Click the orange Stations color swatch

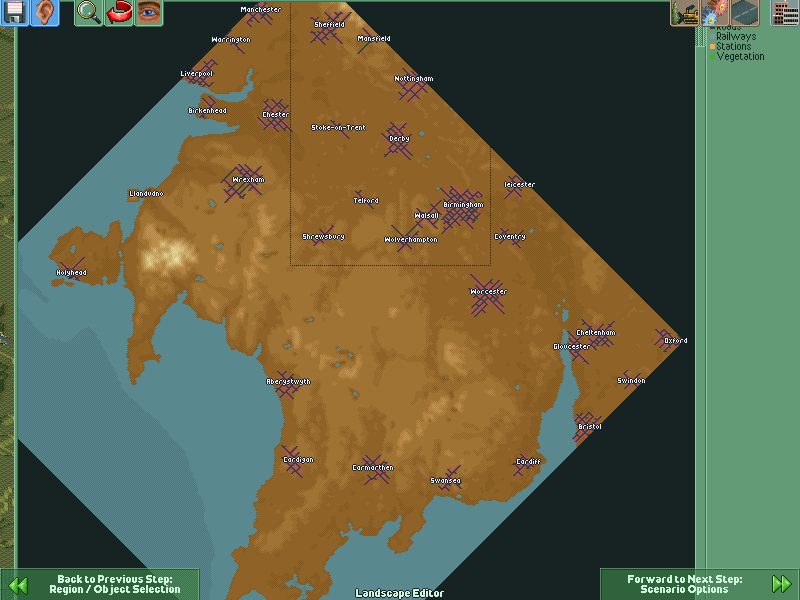click(712, 46)
